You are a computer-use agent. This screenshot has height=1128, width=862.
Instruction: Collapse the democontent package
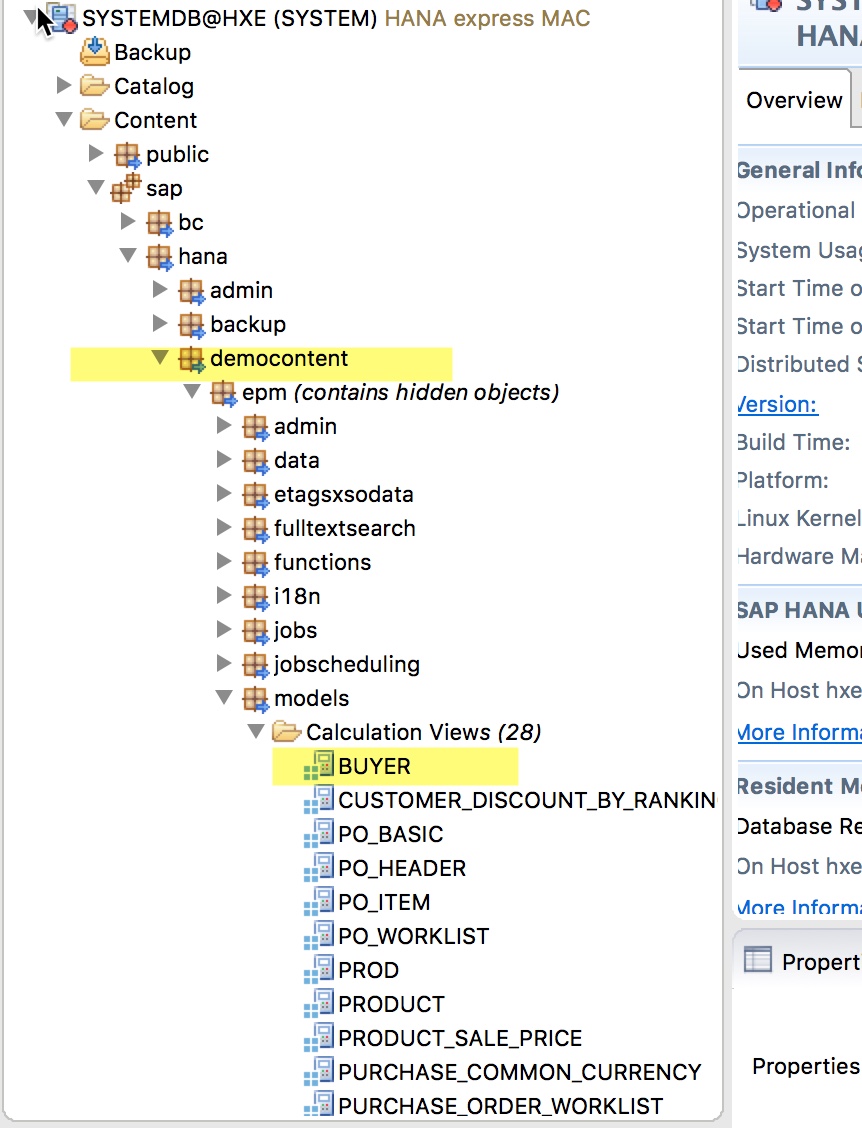point(160,357)
